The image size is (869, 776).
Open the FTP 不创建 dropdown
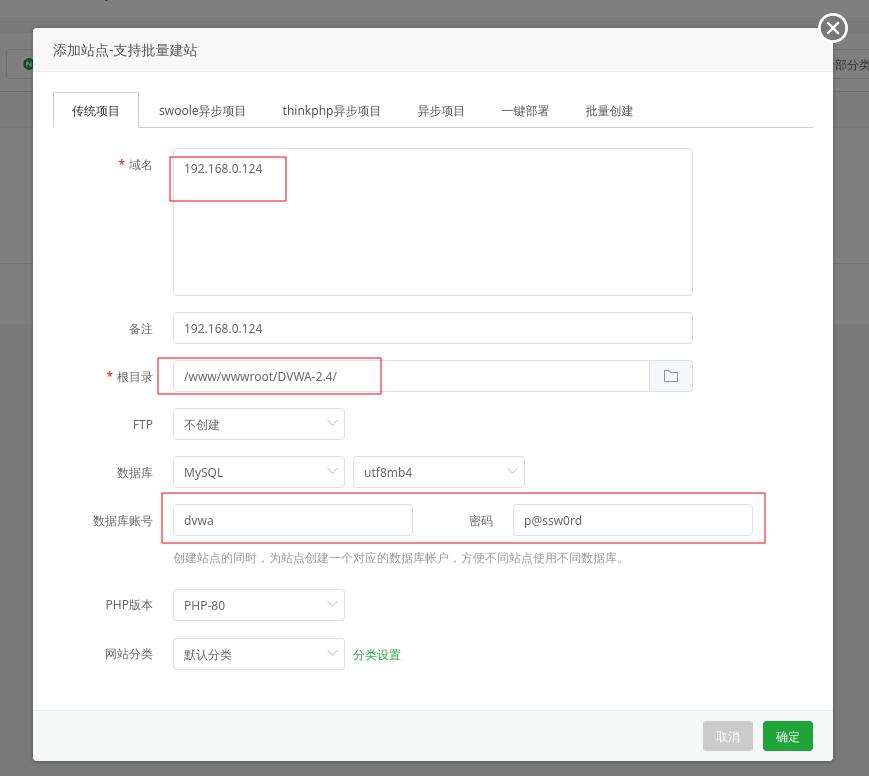(x=258, y=424)
